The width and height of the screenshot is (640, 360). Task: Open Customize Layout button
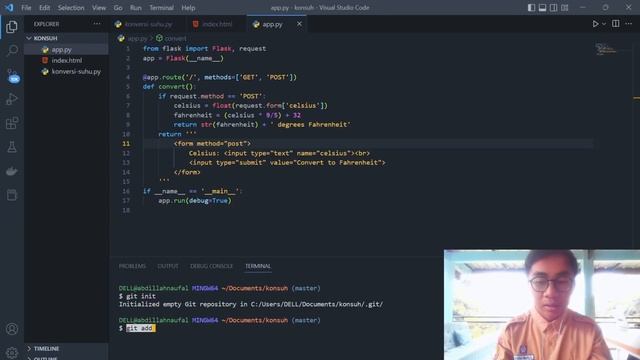564,7
